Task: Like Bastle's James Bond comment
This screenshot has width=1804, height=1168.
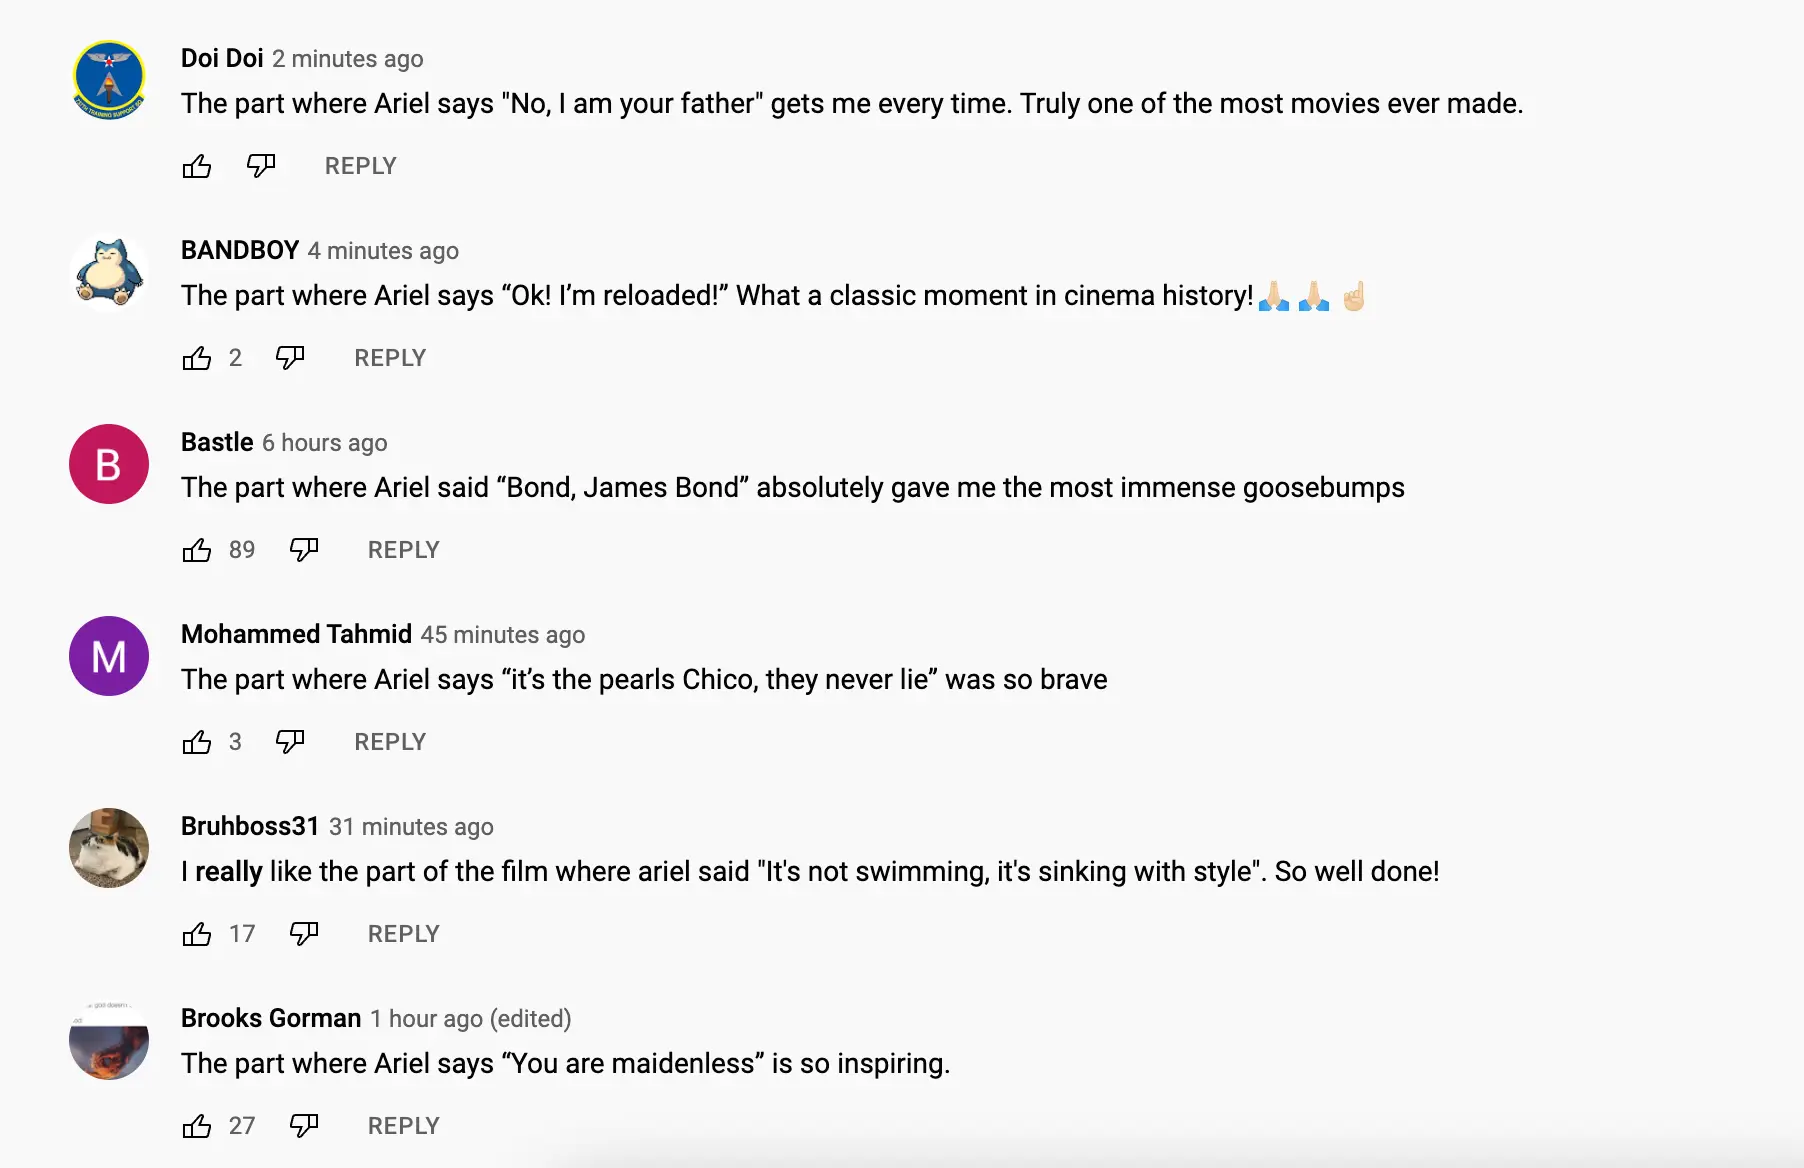Action: point(197,550)
